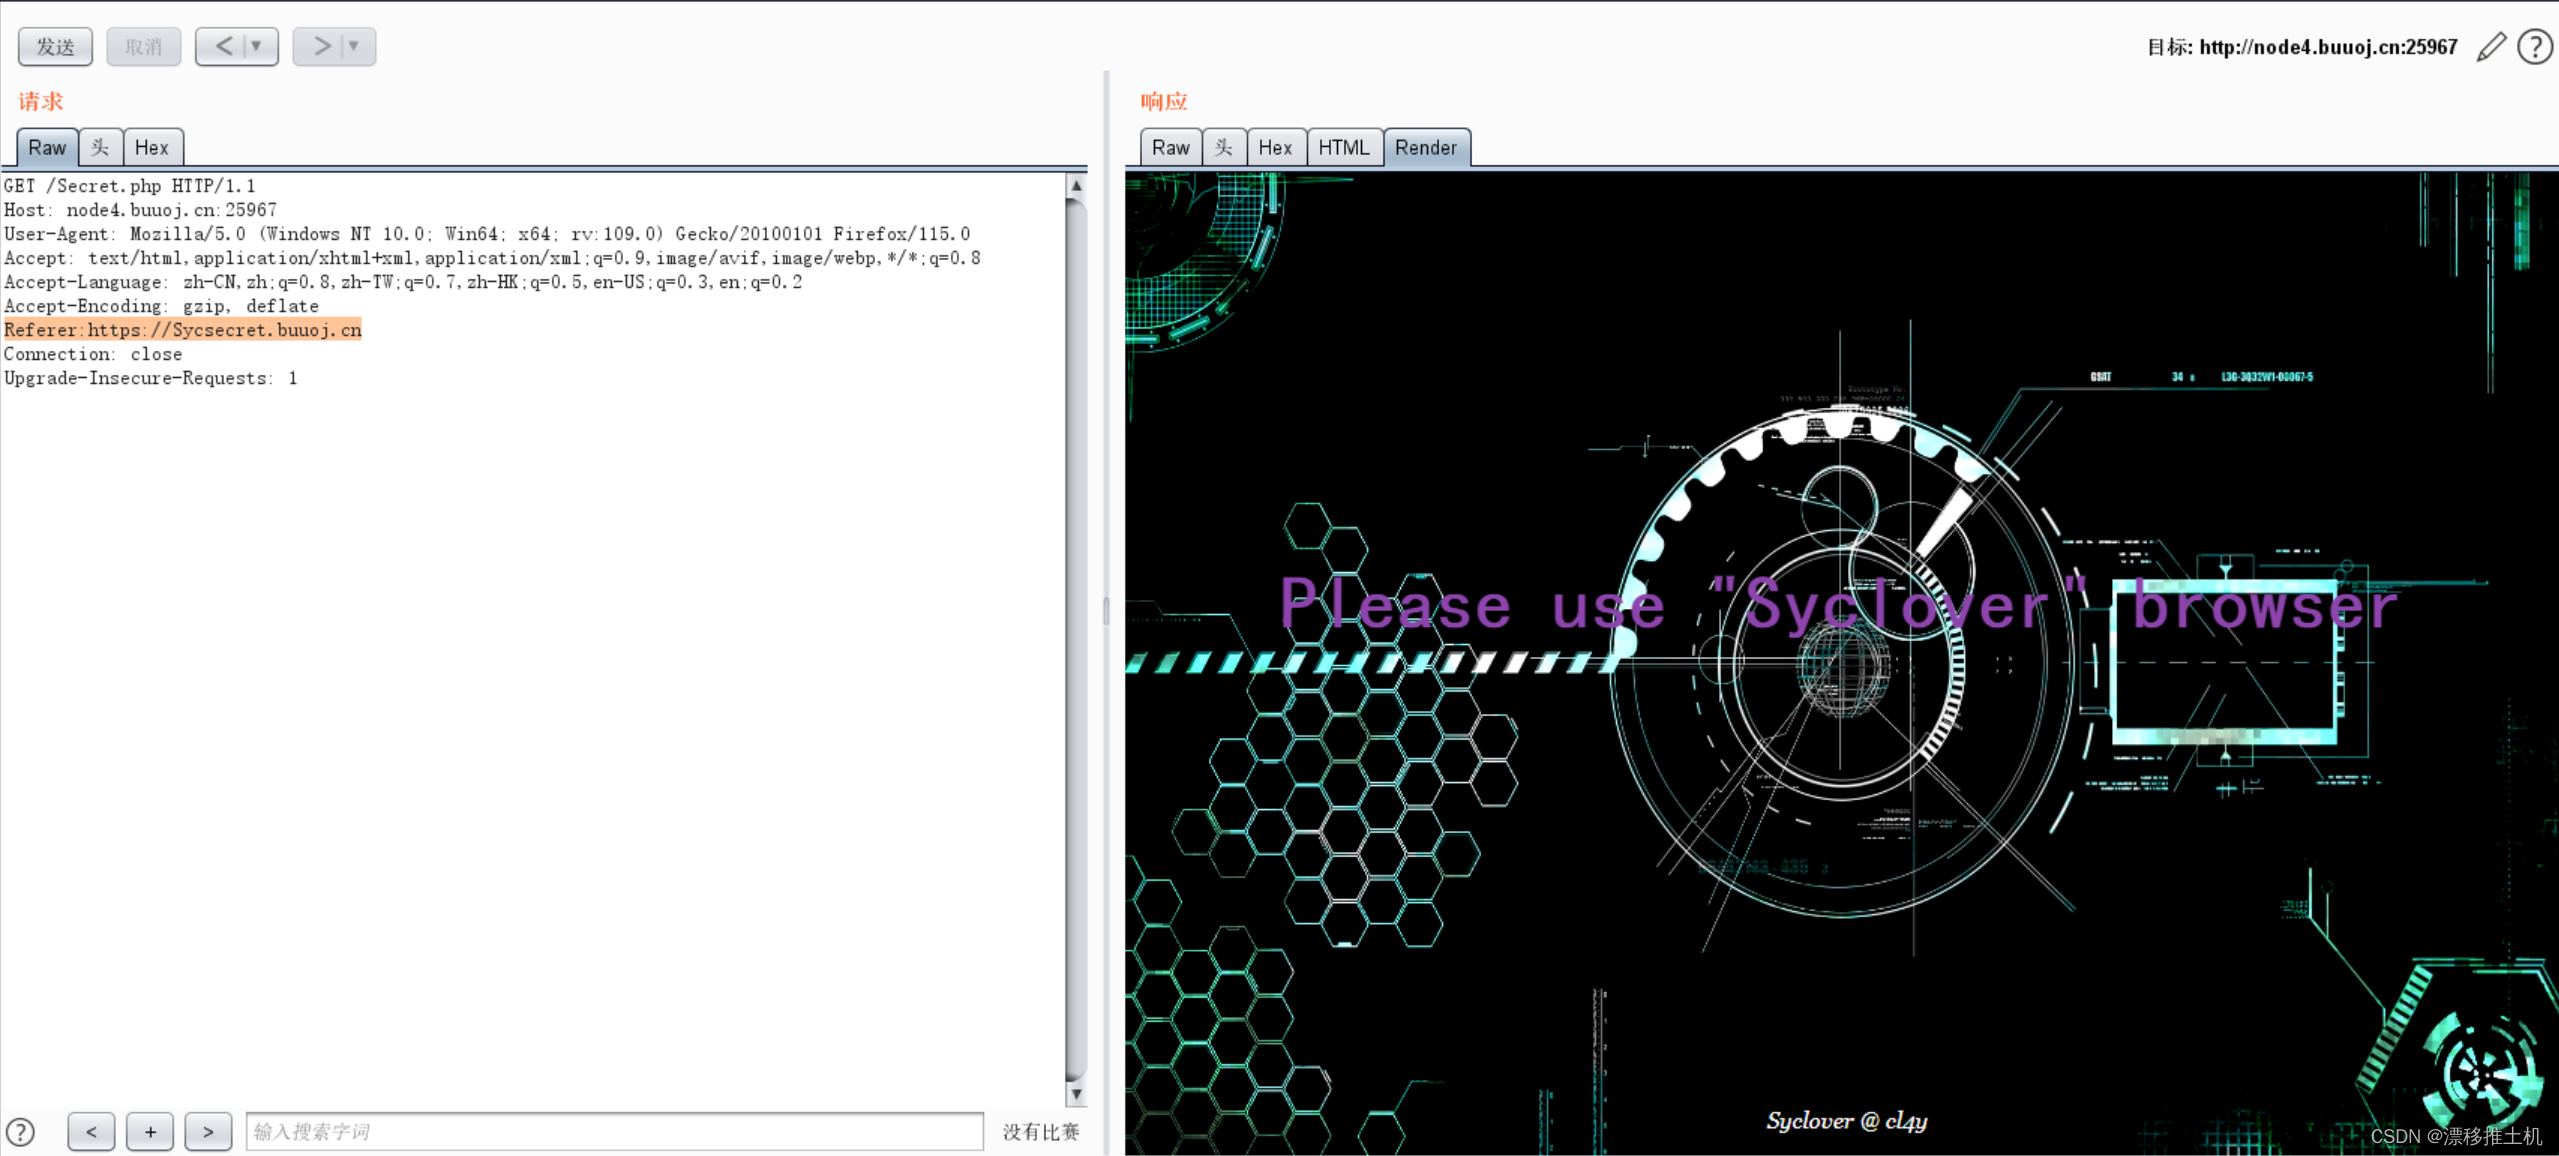Click the highlighted Referer header line
The height and width of the screenshot is (1156, 2559).
[183, 330]
